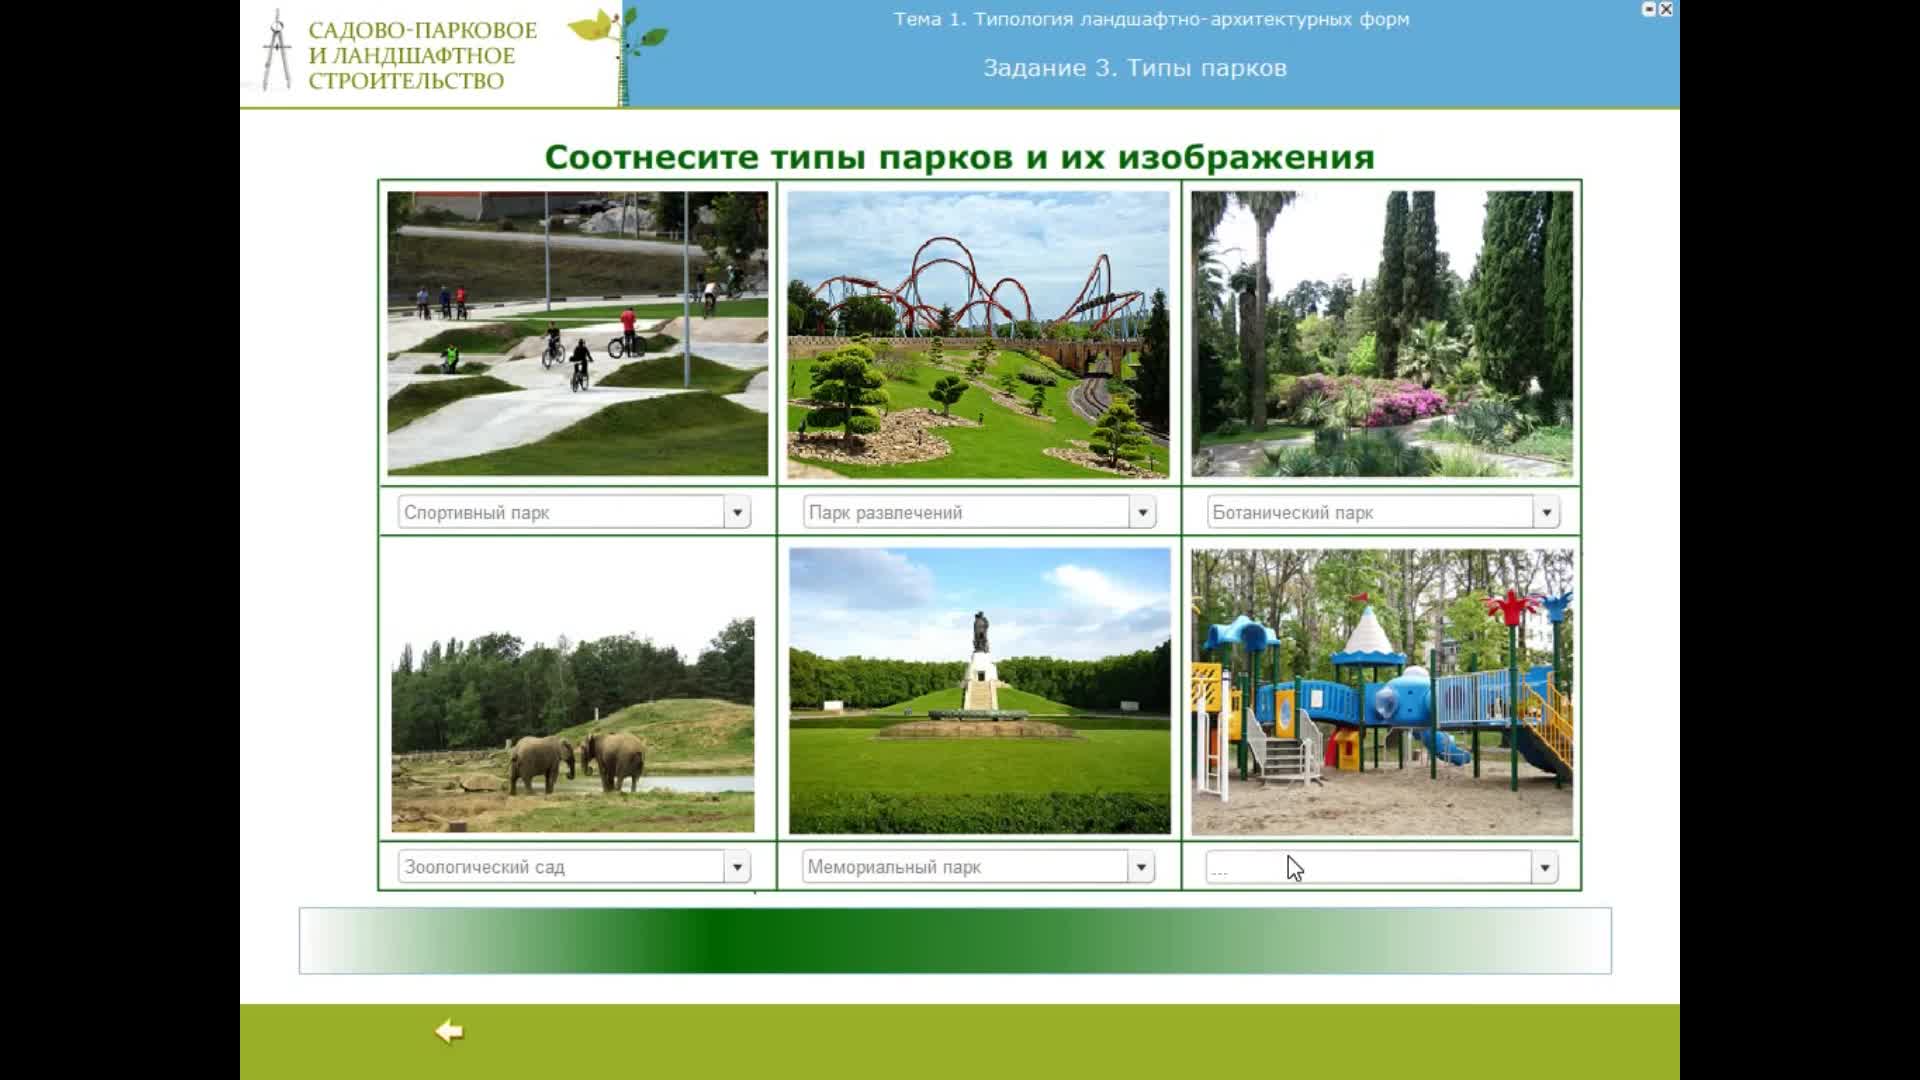Expand the Парк развлечений dropdown arrow
The image size is (1920, 1080).
click(1142, 513)
